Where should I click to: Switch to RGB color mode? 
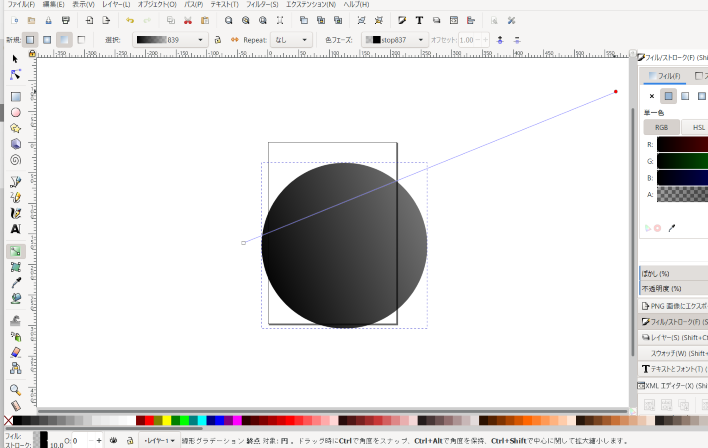(x=661, y=127)
